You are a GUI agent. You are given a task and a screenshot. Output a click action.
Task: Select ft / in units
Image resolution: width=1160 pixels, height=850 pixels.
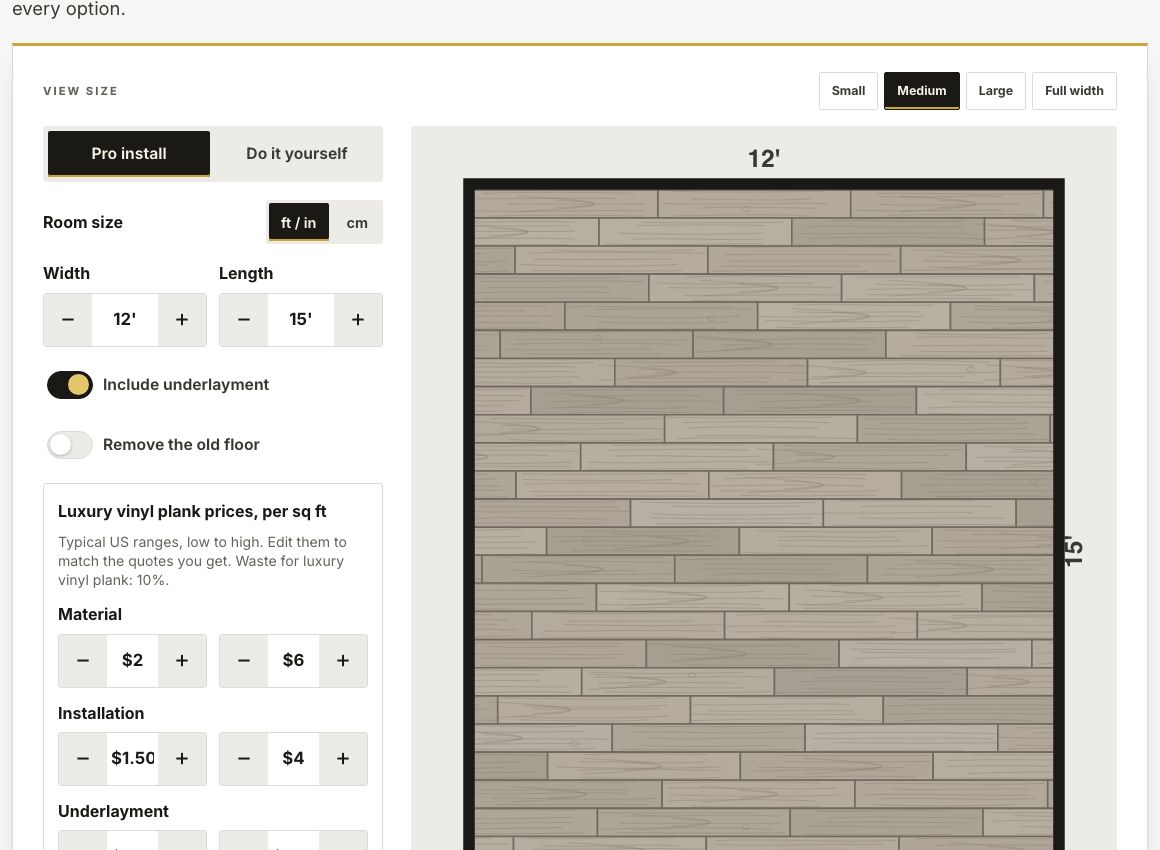(x=298, y=223)
